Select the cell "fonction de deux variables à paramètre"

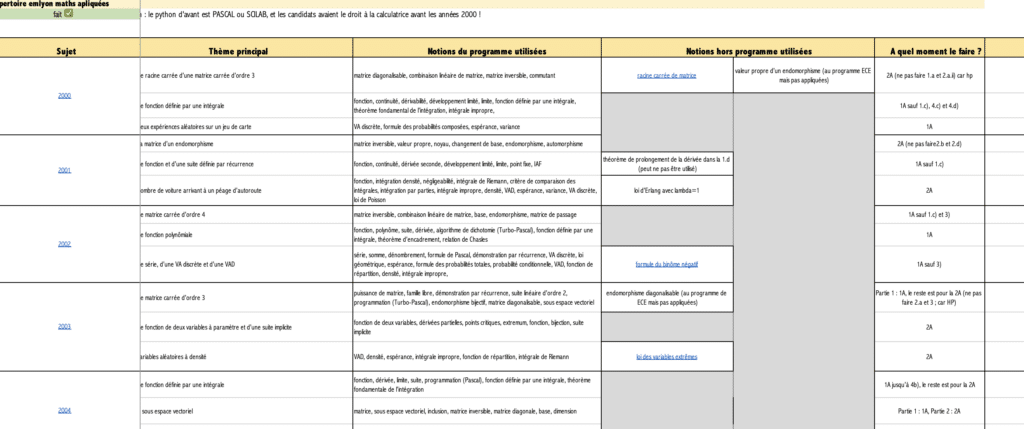[x=246, y=327]
